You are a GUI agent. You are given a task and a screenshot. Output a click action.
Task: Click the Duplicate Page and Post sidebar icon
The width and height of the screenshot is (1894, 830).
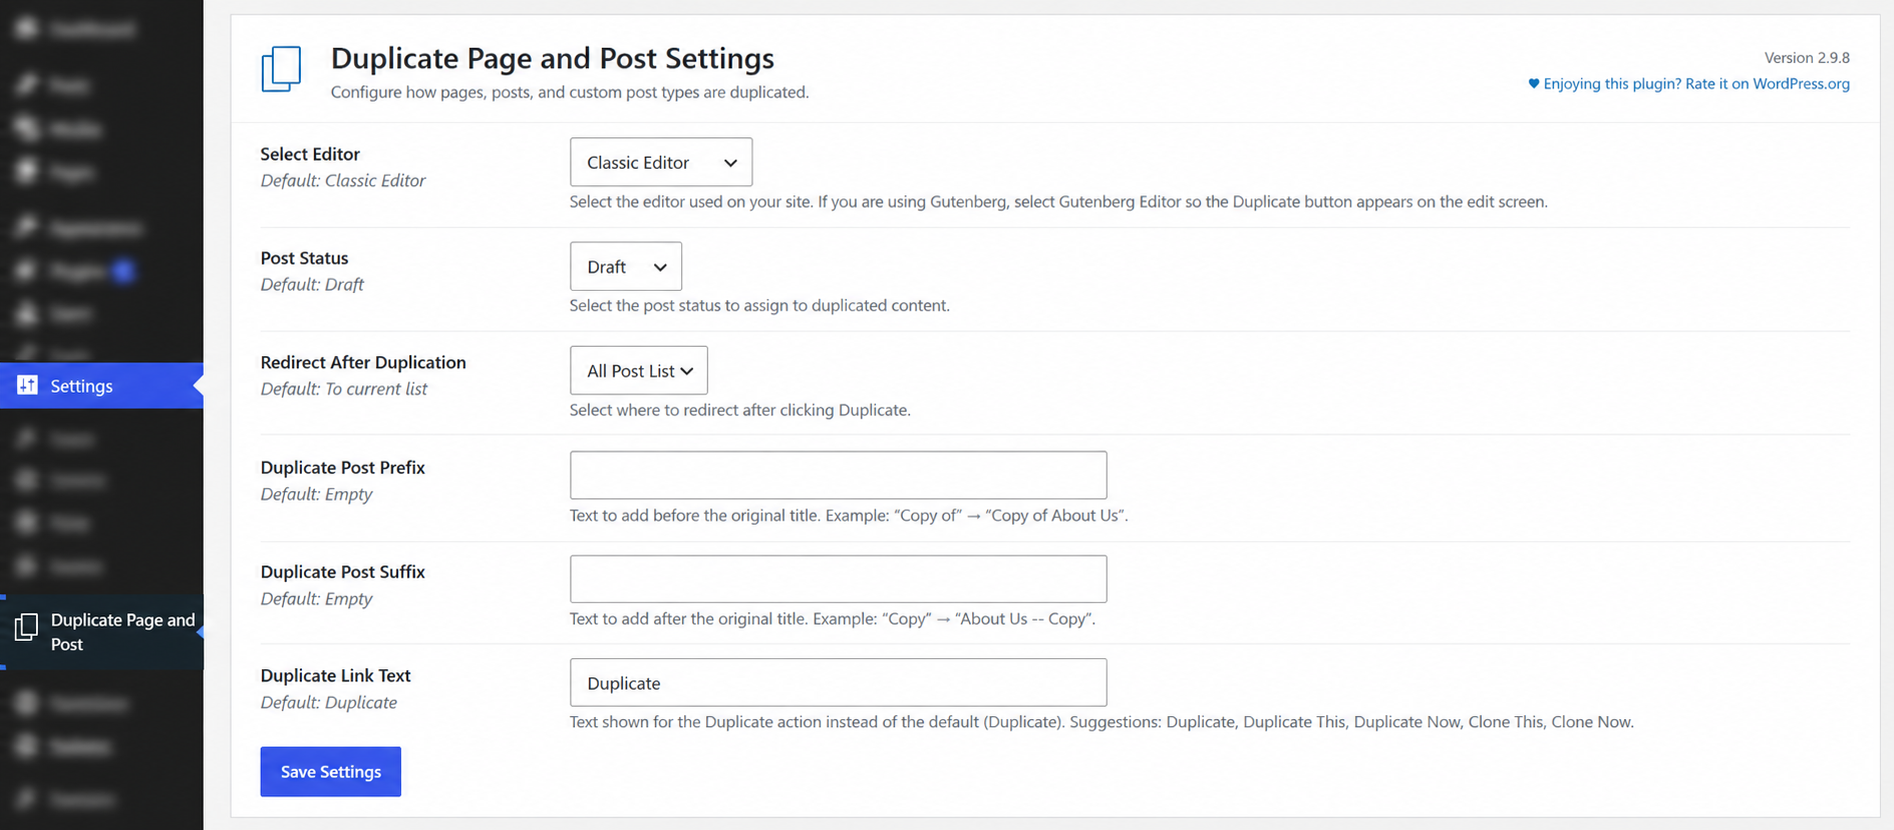coord(26,628)
